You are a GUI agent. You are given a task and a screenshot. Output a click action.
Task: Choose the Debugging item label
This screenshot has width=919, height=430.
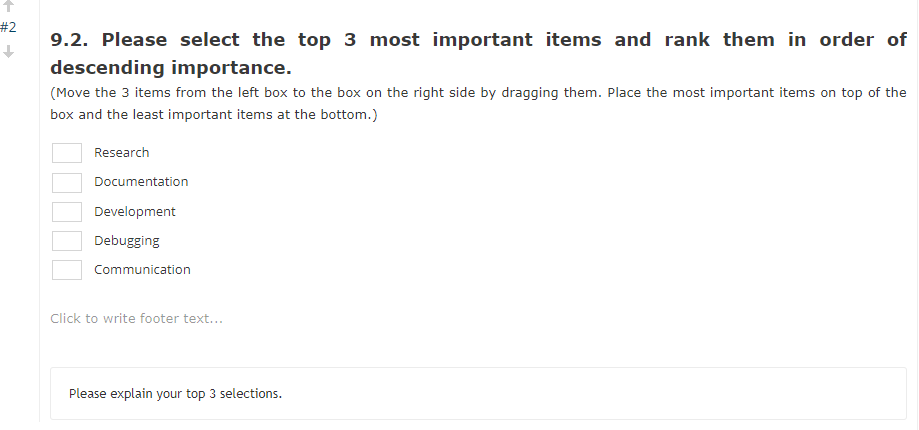(127, 241)
